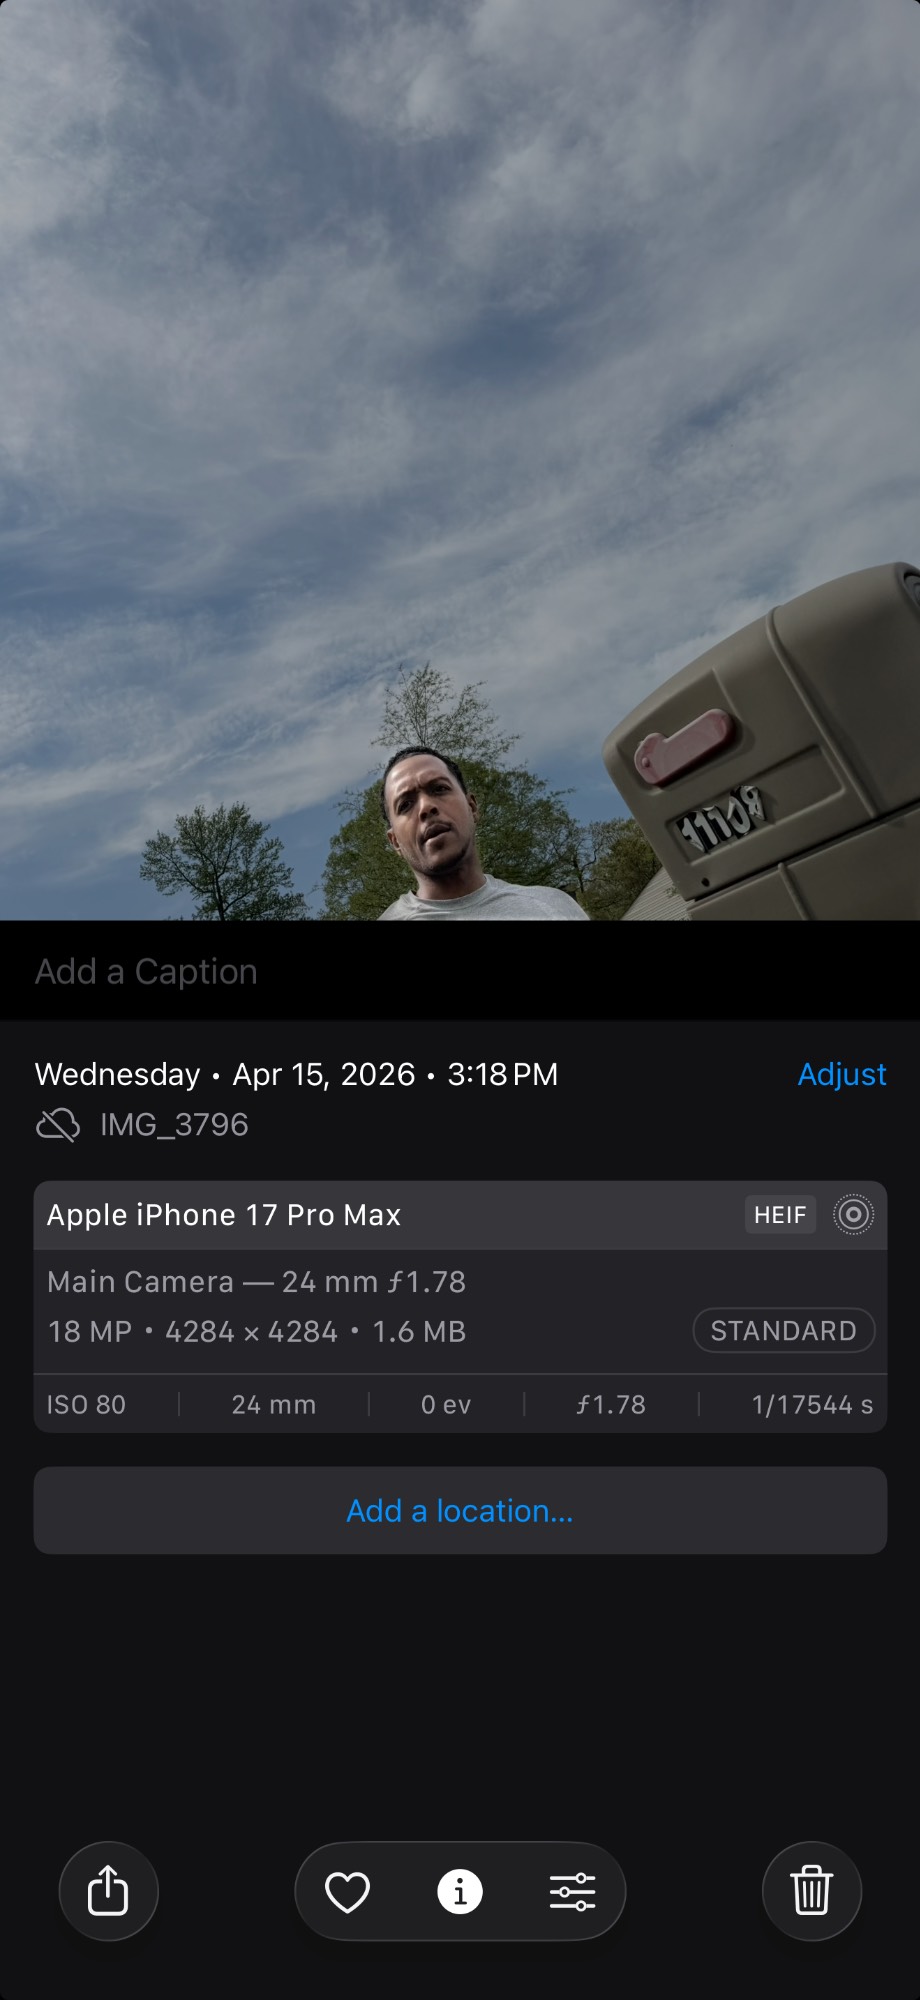Tap Add a location button
The image size is (920, 2000).
click(x=460, y=1511)
